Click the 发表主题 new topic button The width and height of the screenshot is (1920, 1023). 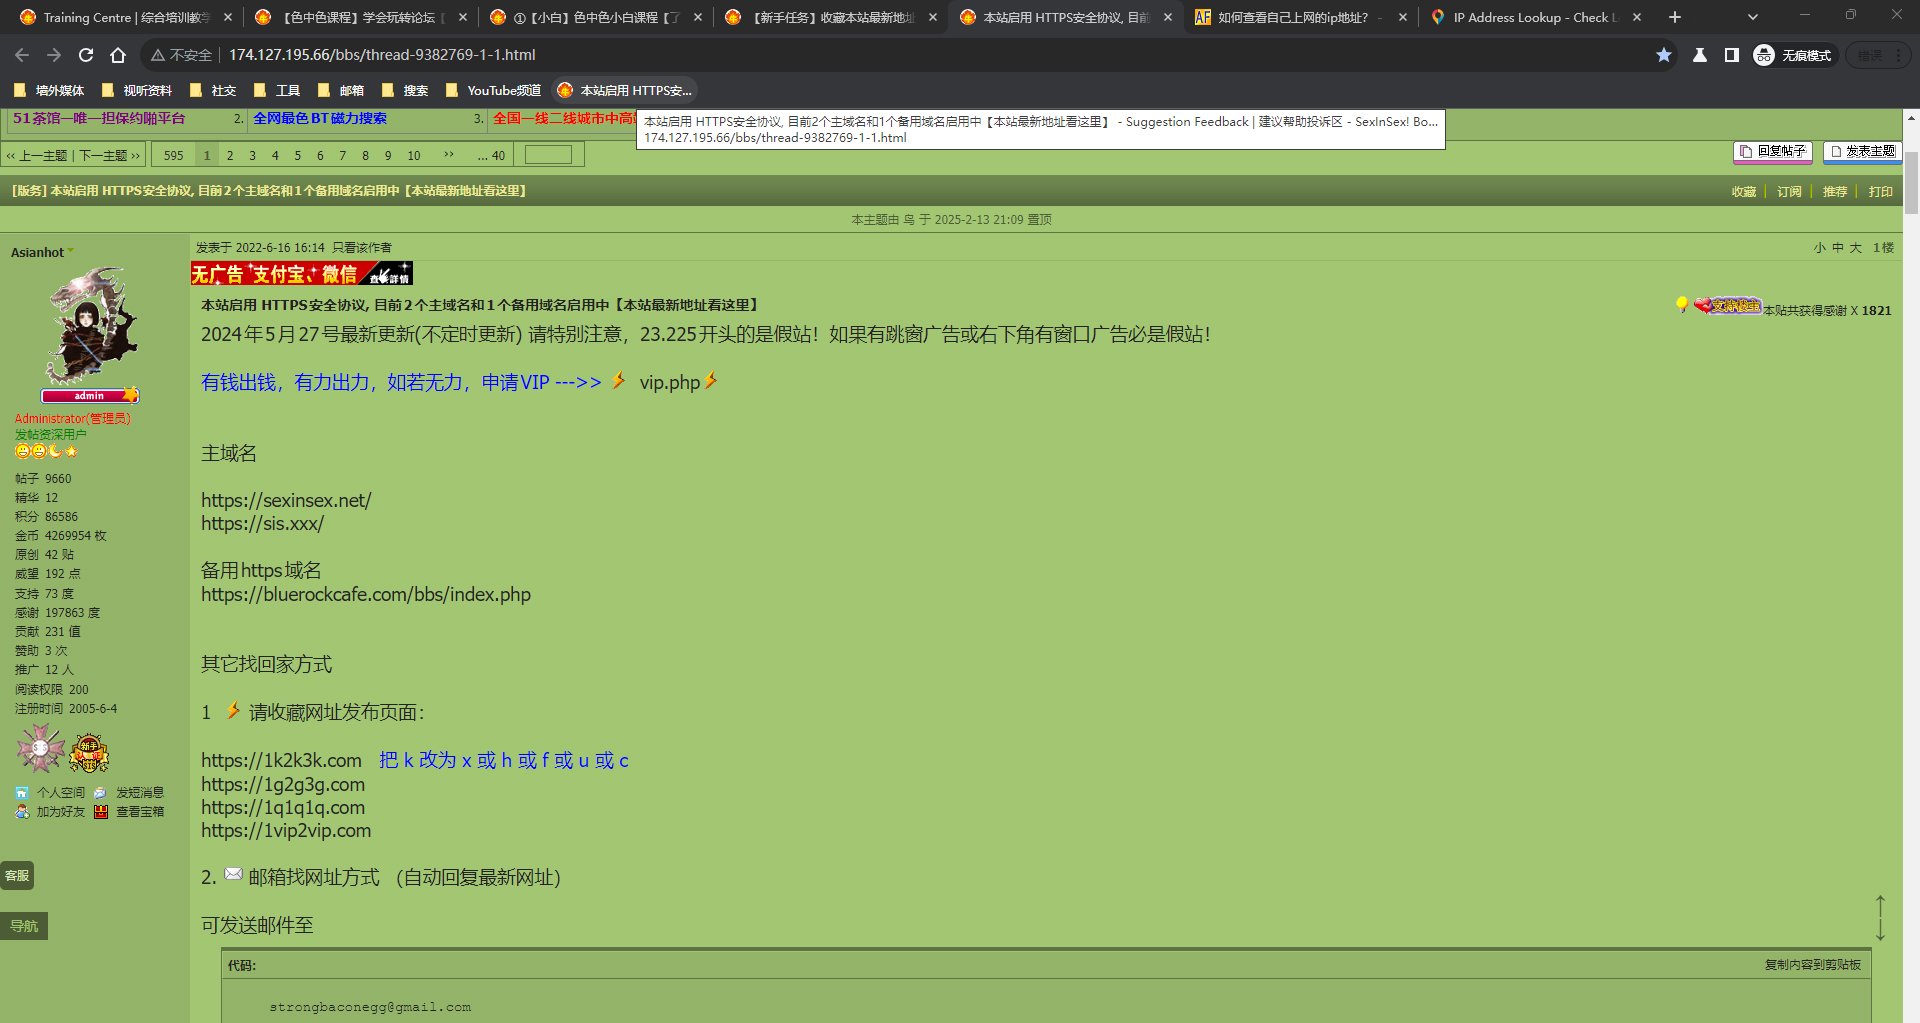click(1862, 151)
